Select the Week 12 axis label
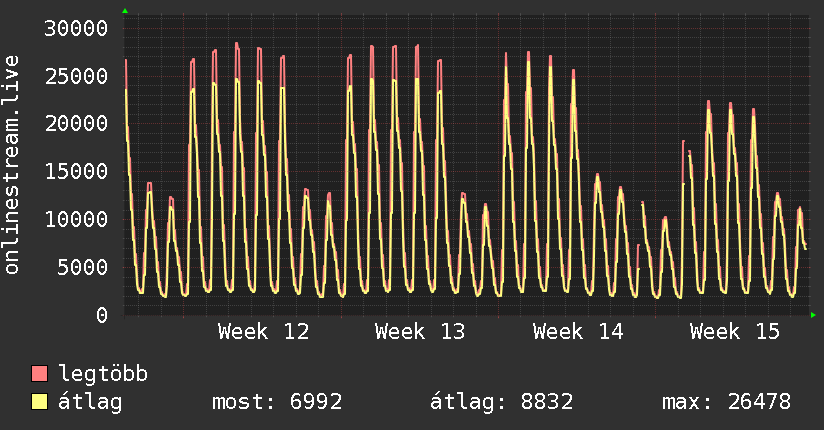The image size is (824, 430). pos(263,332)
